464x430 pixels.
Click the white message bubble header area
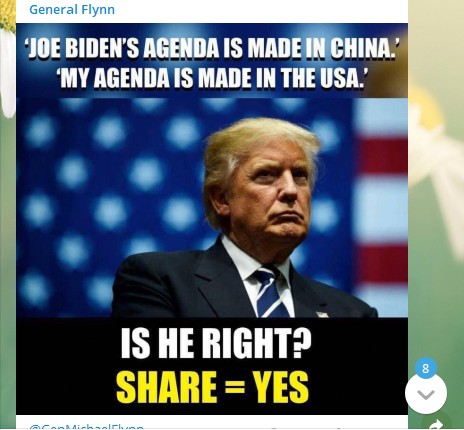212,11
